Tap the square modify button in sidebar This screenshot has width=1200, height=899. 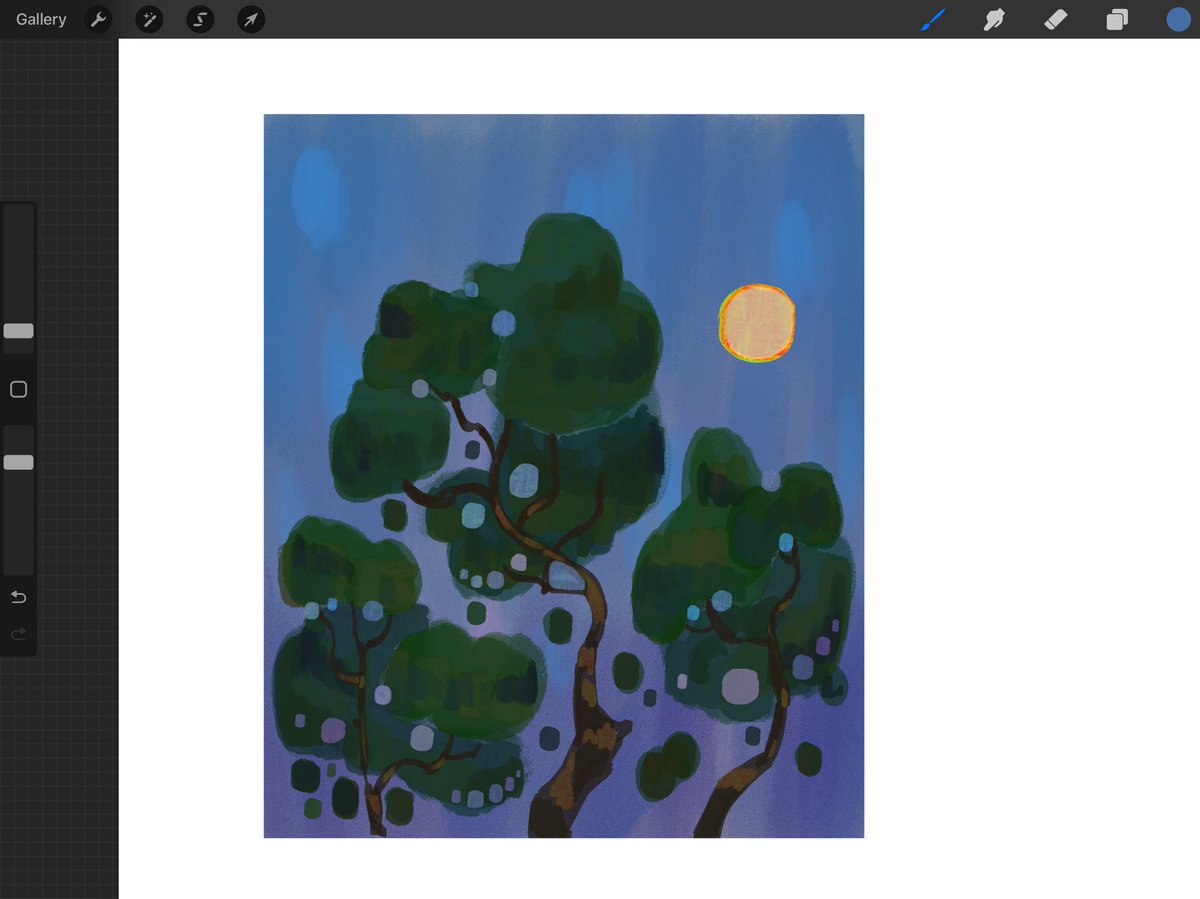[18, 389]
